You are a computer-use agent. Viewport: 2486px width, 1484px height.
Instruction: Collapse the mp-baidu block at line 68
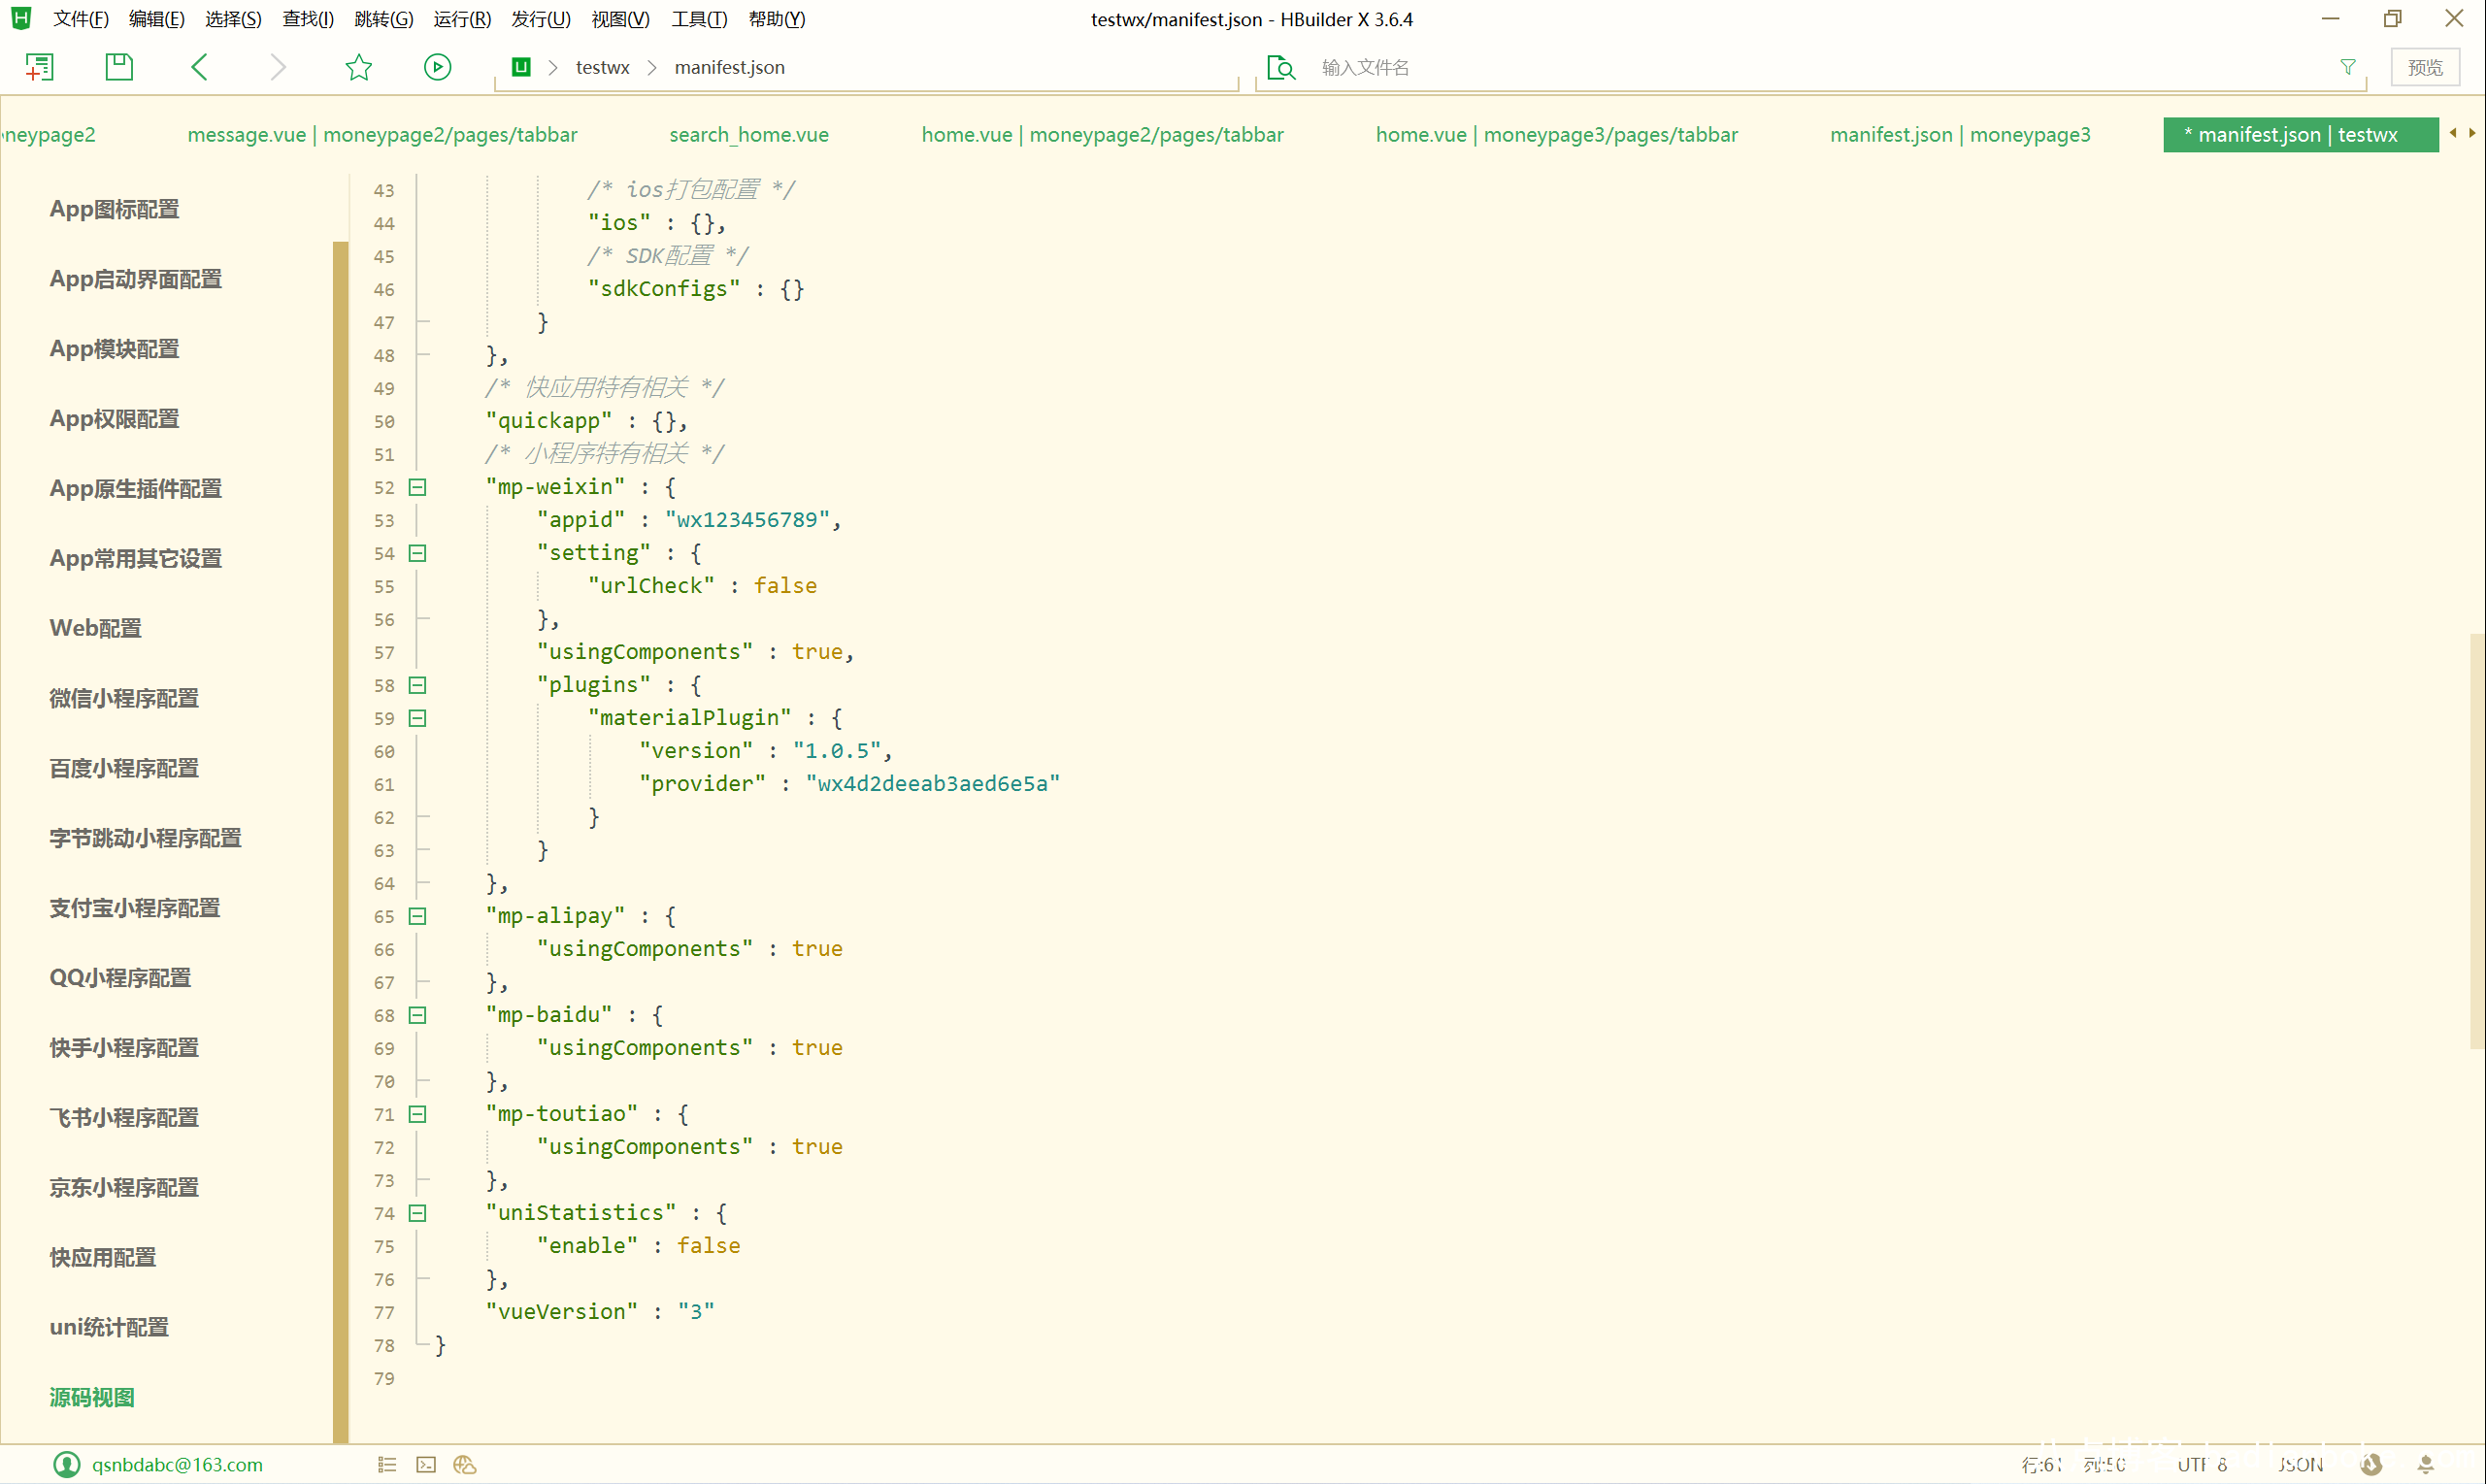click(418, 1015)
